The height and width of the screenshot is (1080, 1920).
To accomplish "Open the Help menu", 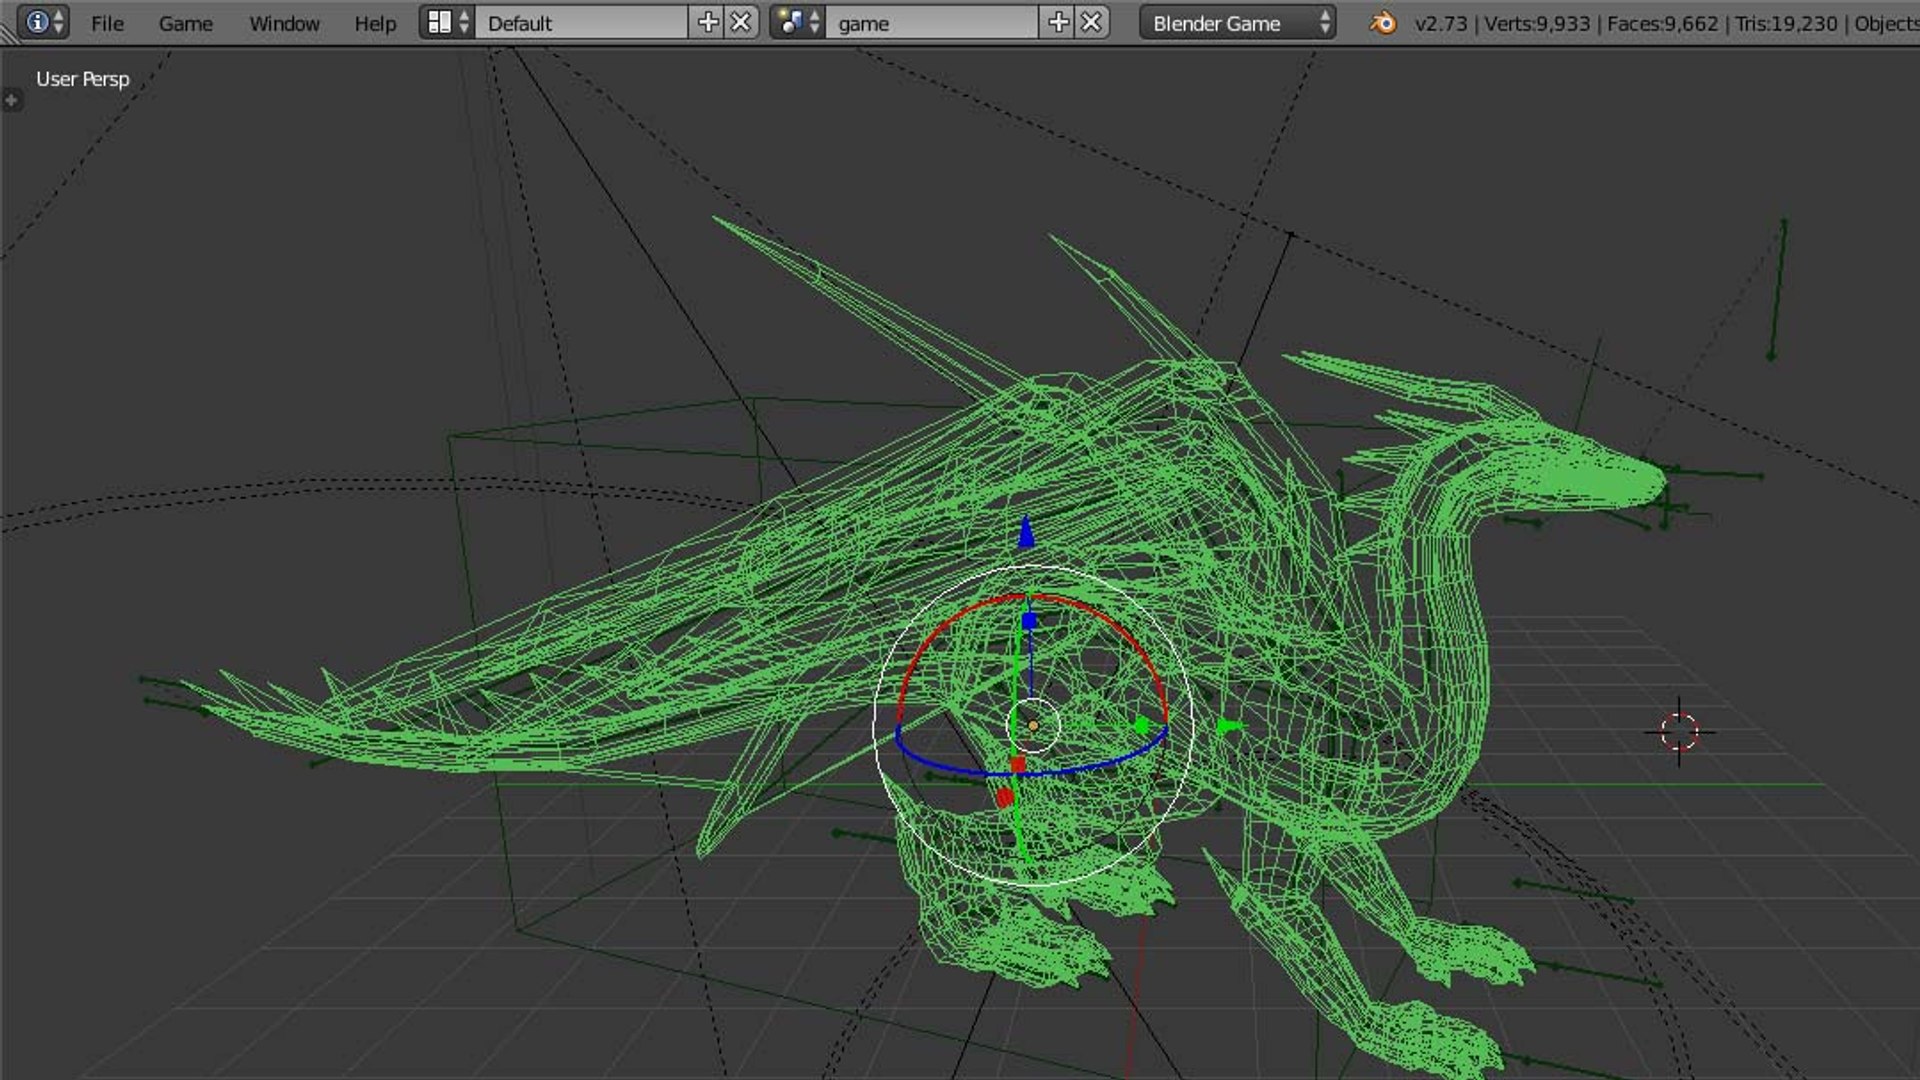I will point(375,23).
